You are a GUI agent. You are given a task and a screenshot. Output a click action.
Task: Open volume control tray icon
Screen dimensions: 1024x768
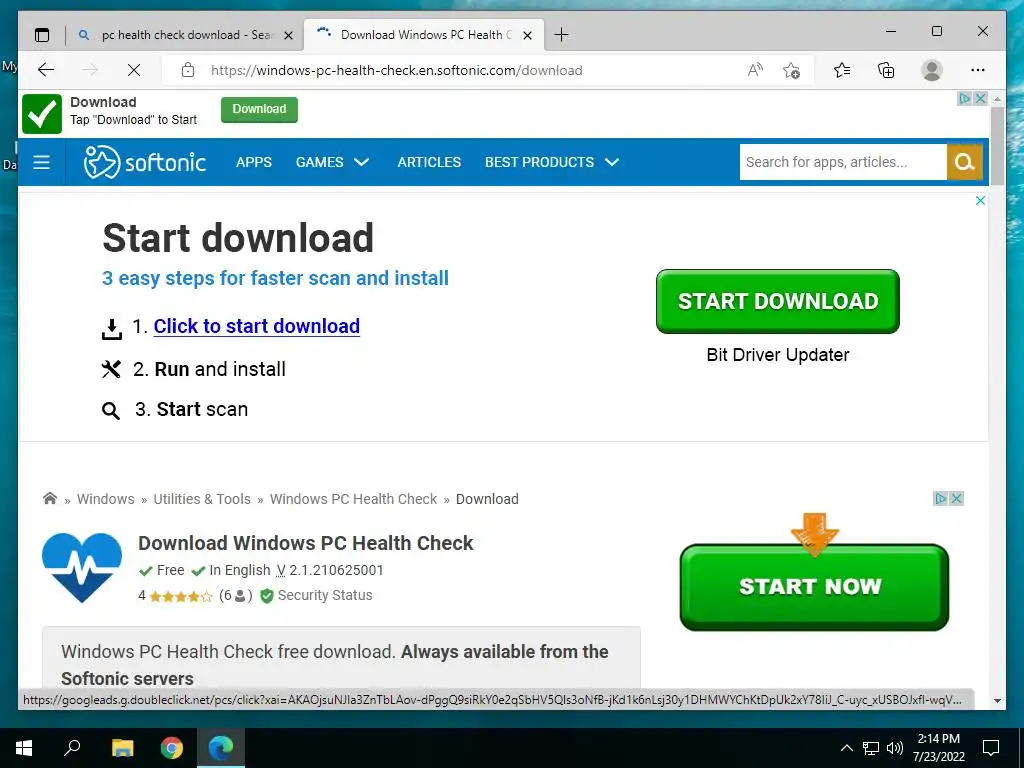click(895, 748)
